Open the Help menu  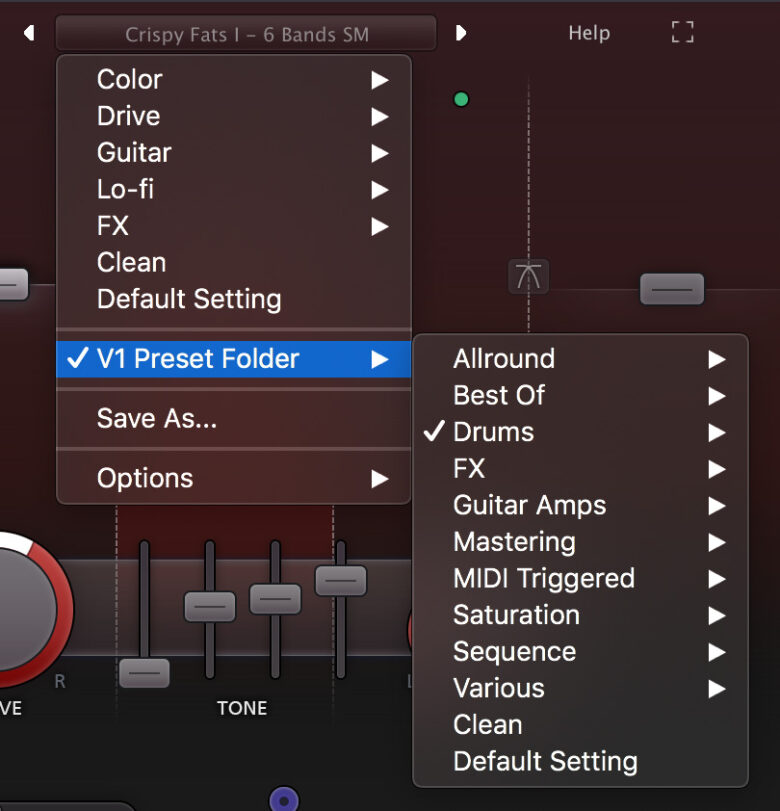click(589, 33)
